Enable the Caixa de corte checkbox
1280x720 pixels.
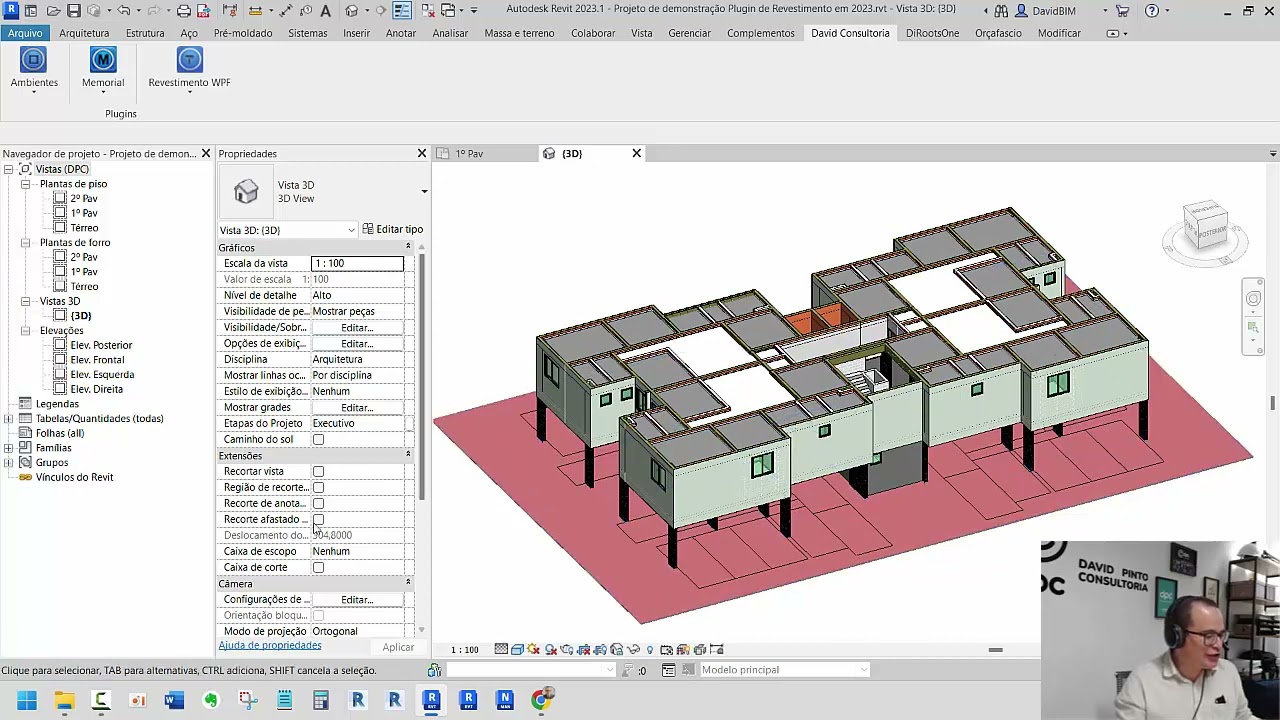click(318, 568)
